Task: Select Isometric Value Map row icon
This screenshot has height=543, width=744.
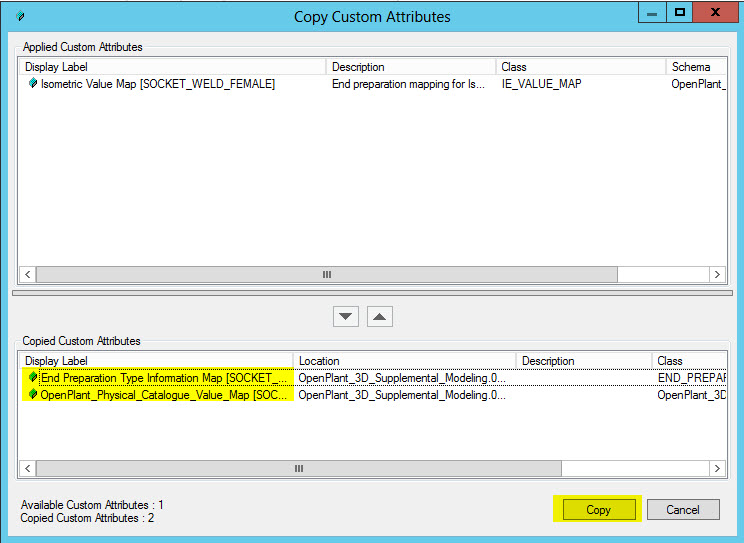Action: (x=33, y=85)
